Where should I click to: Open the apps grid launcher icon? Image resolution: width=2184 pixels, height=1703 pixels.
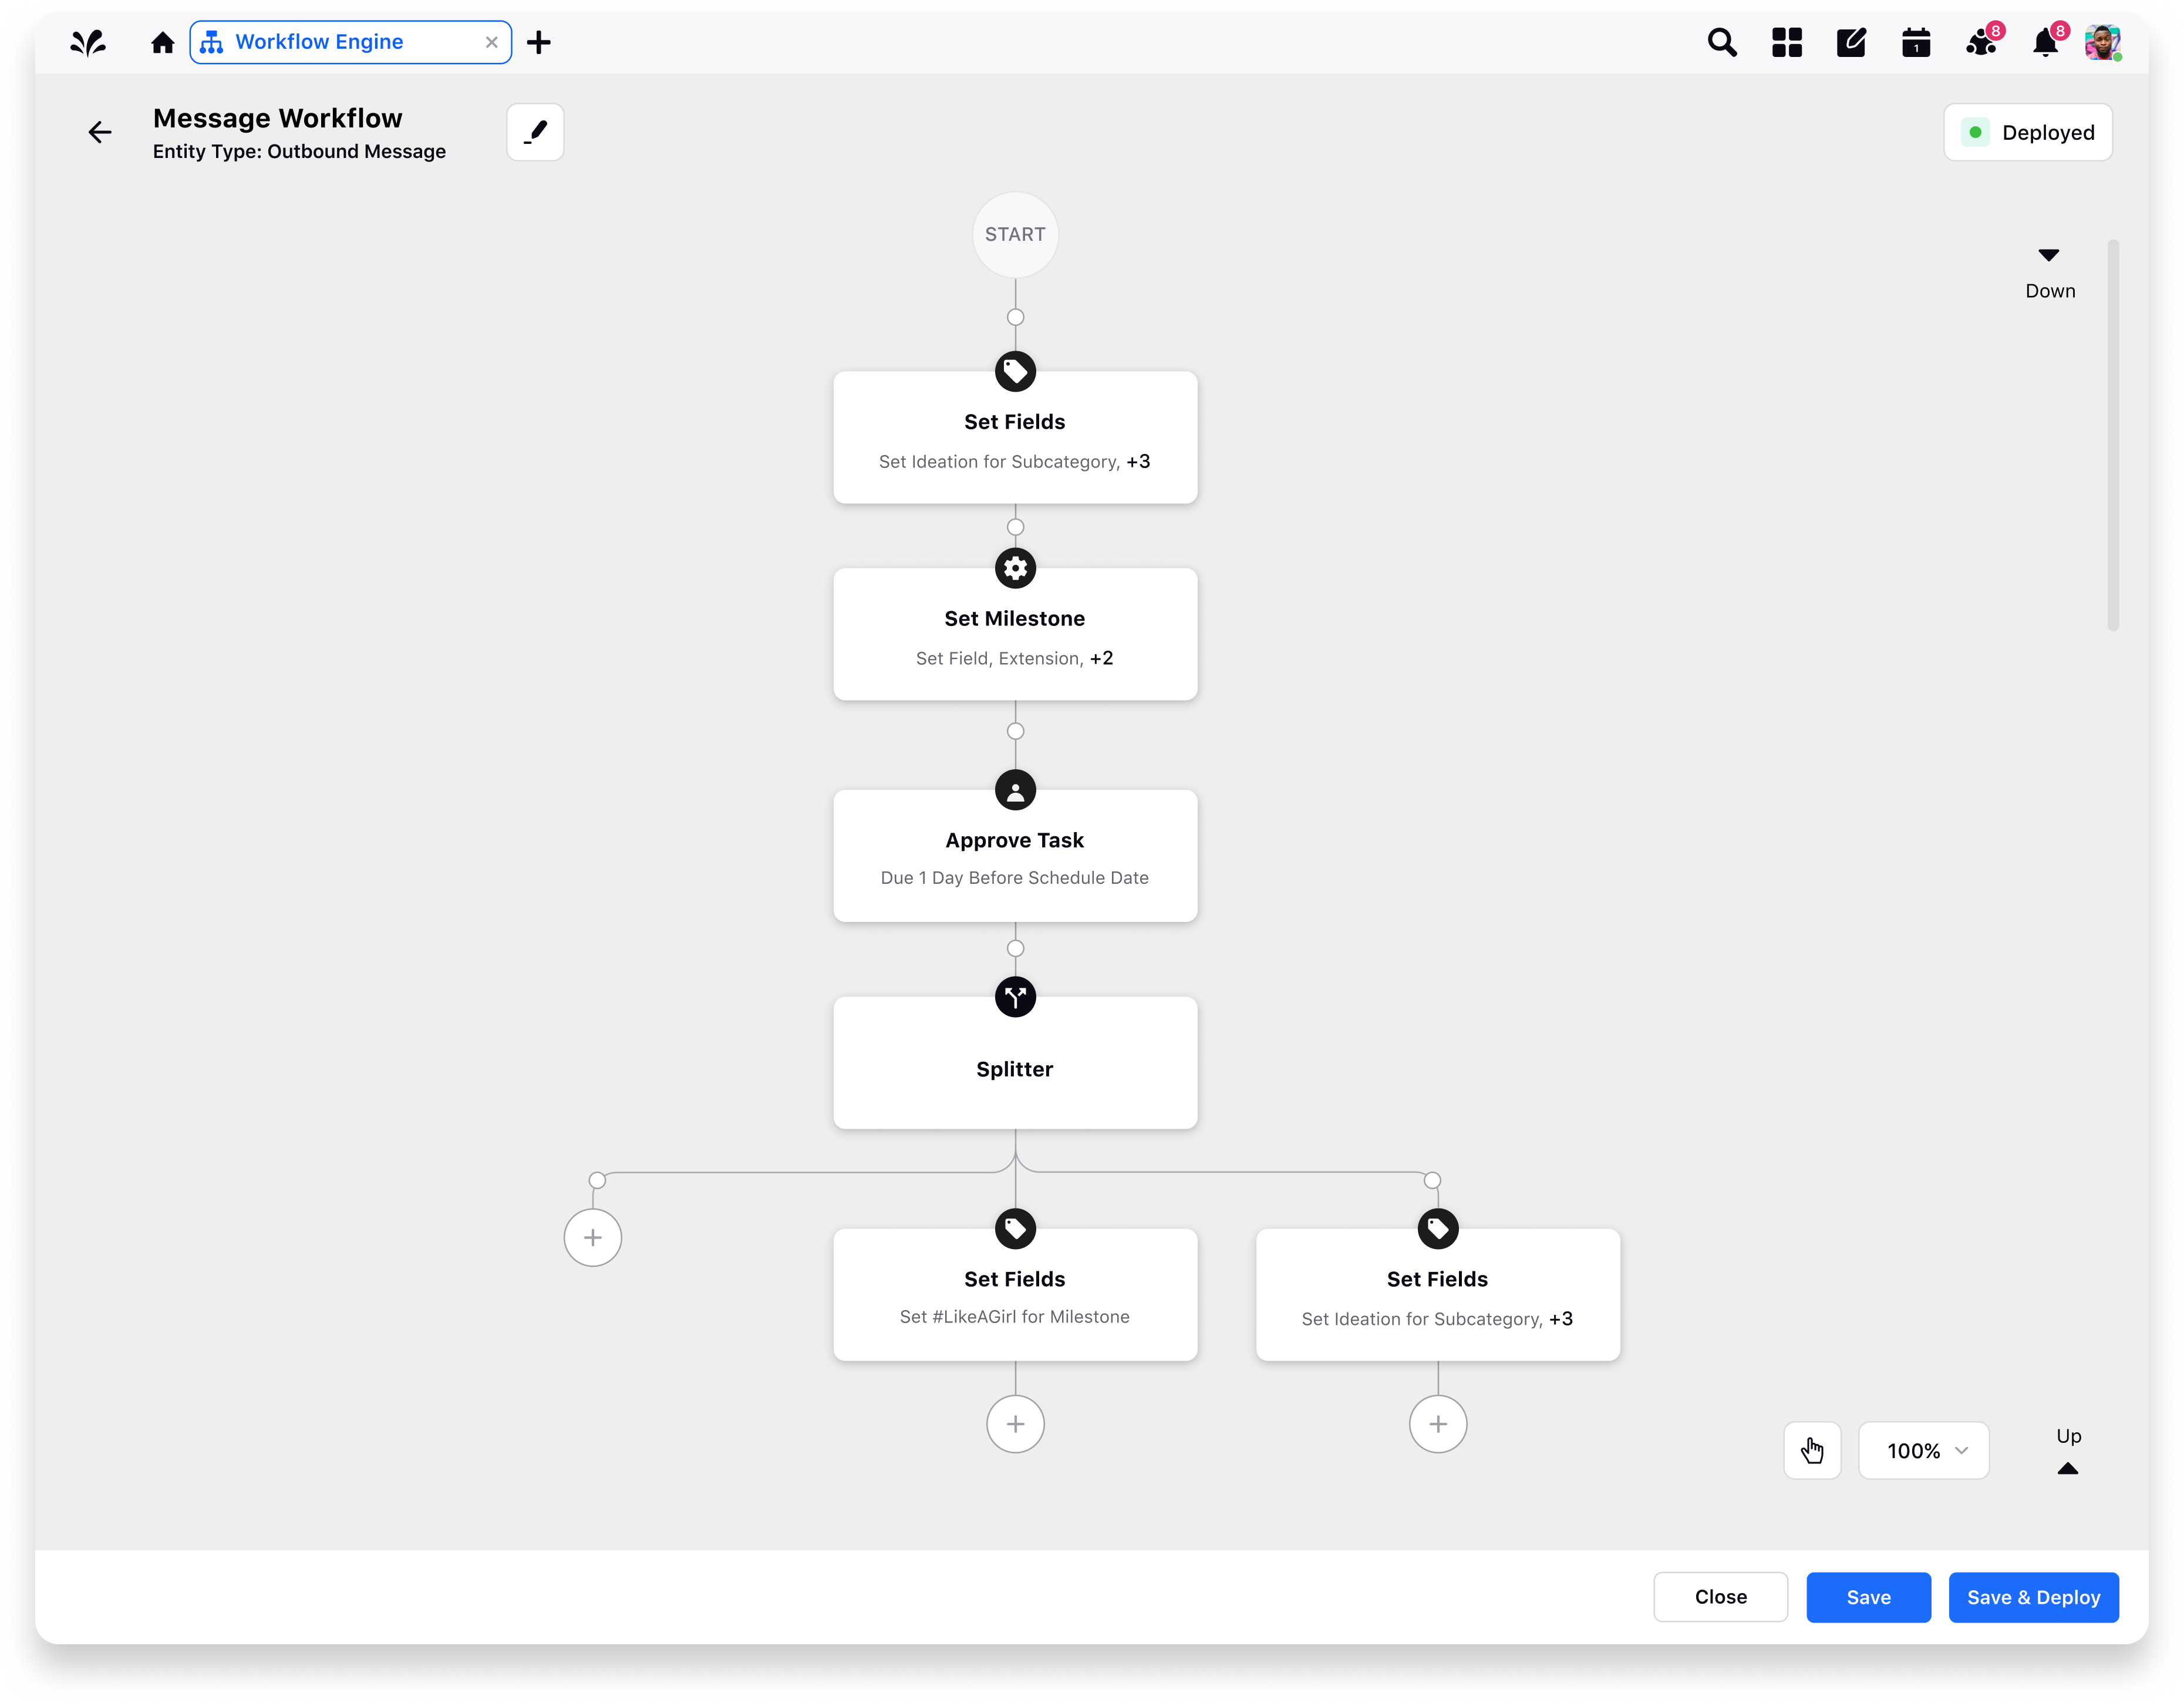1786,42
